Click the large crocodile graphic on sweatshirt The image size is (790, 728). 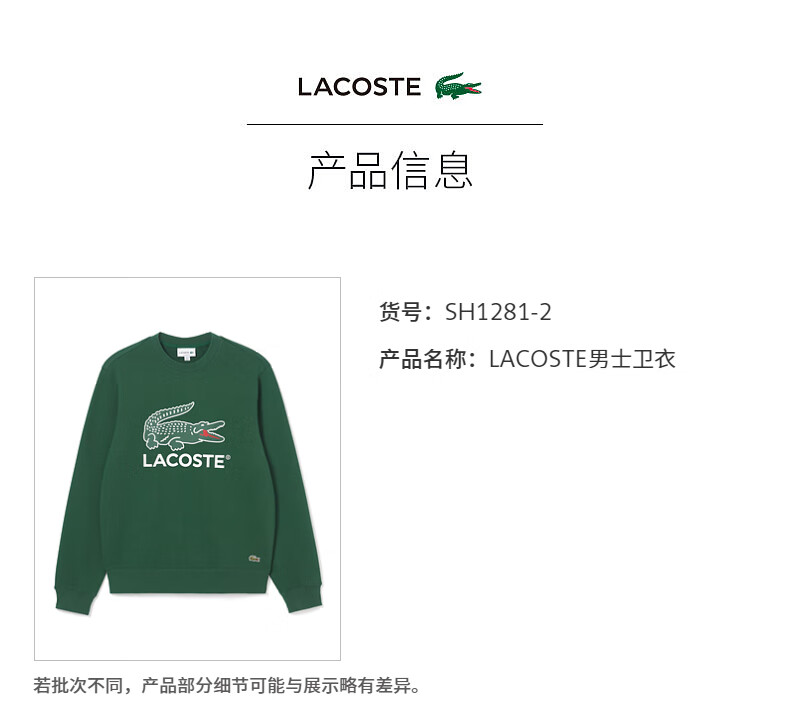[184, 426]
